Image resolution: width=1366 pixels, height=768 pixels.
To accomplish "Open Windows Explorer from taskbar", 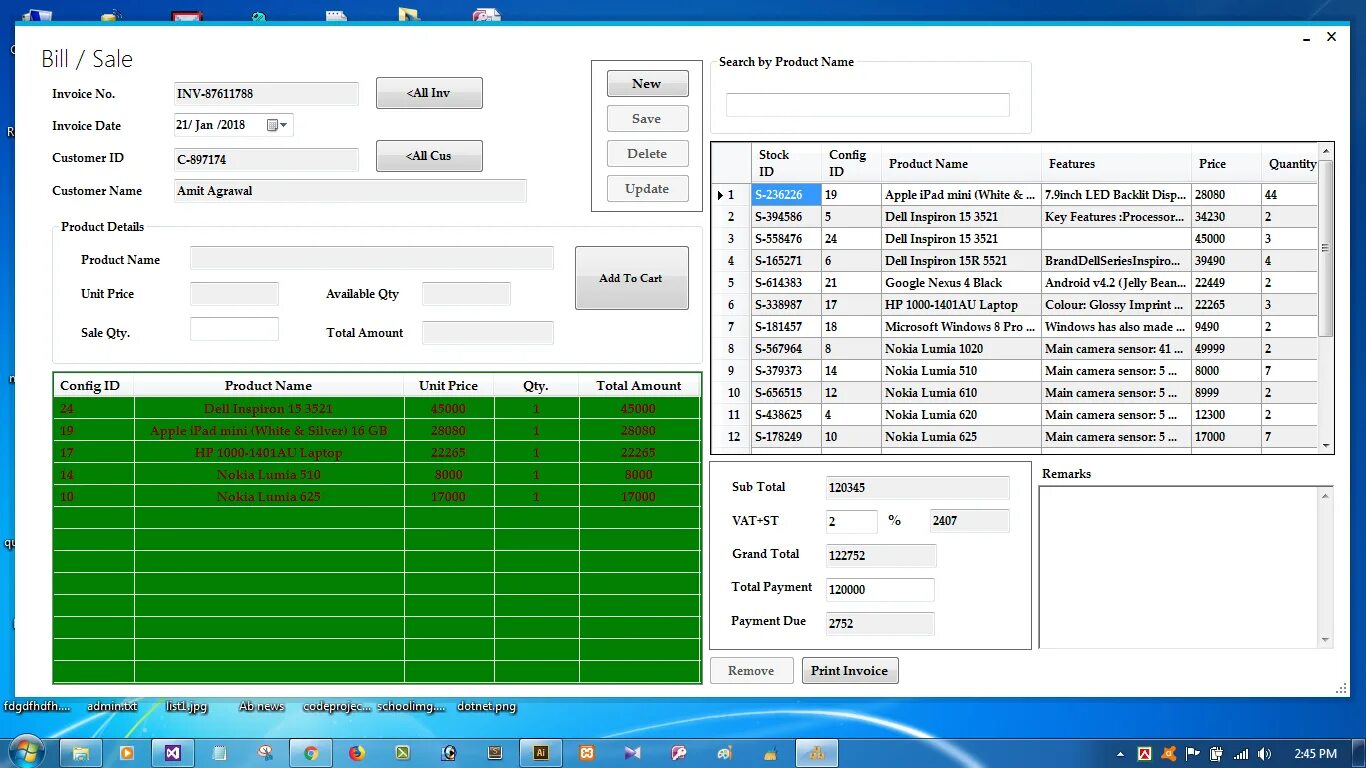I will point(81,753).
